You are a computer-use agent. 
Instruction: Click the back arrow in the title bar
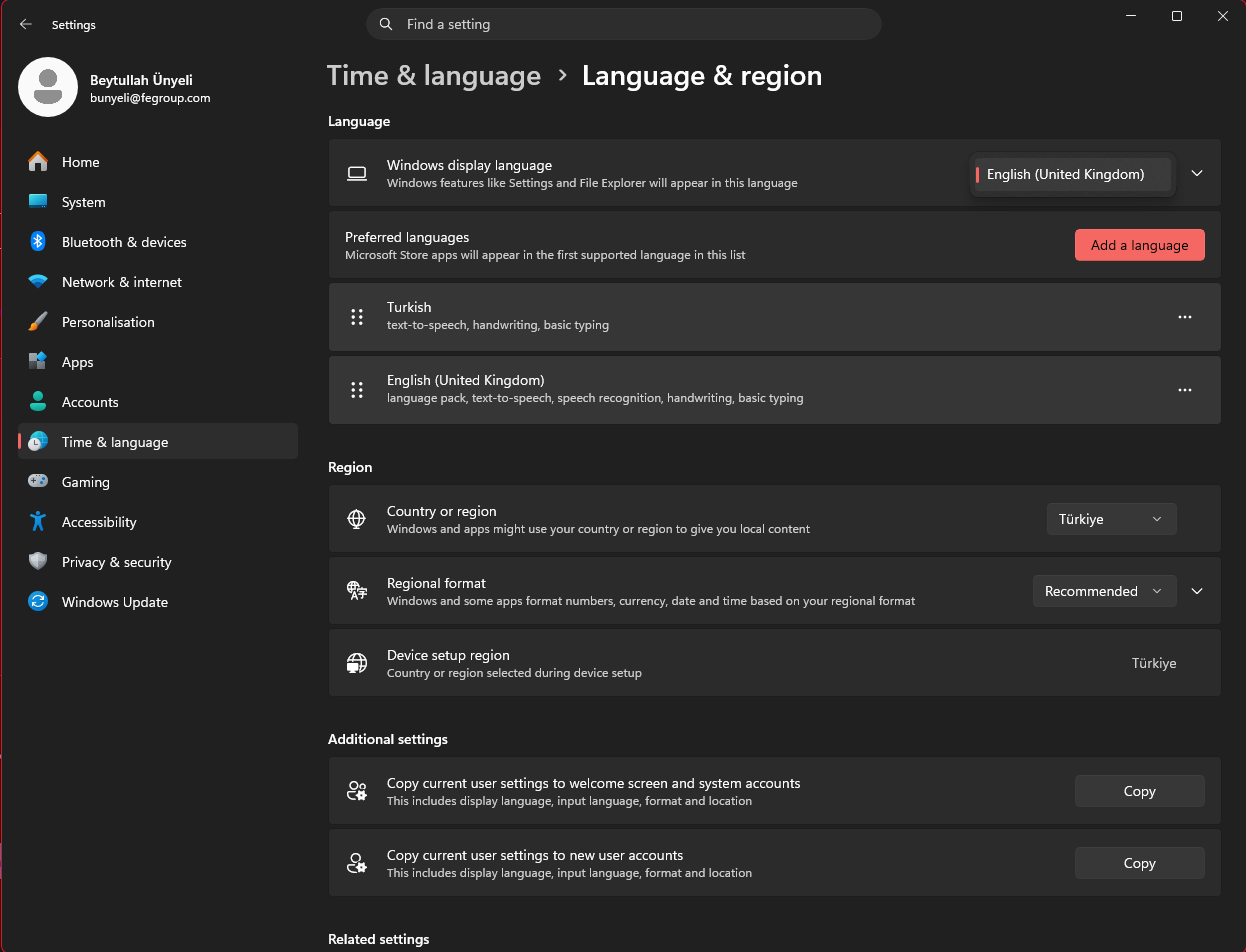[x=26, y=24]
